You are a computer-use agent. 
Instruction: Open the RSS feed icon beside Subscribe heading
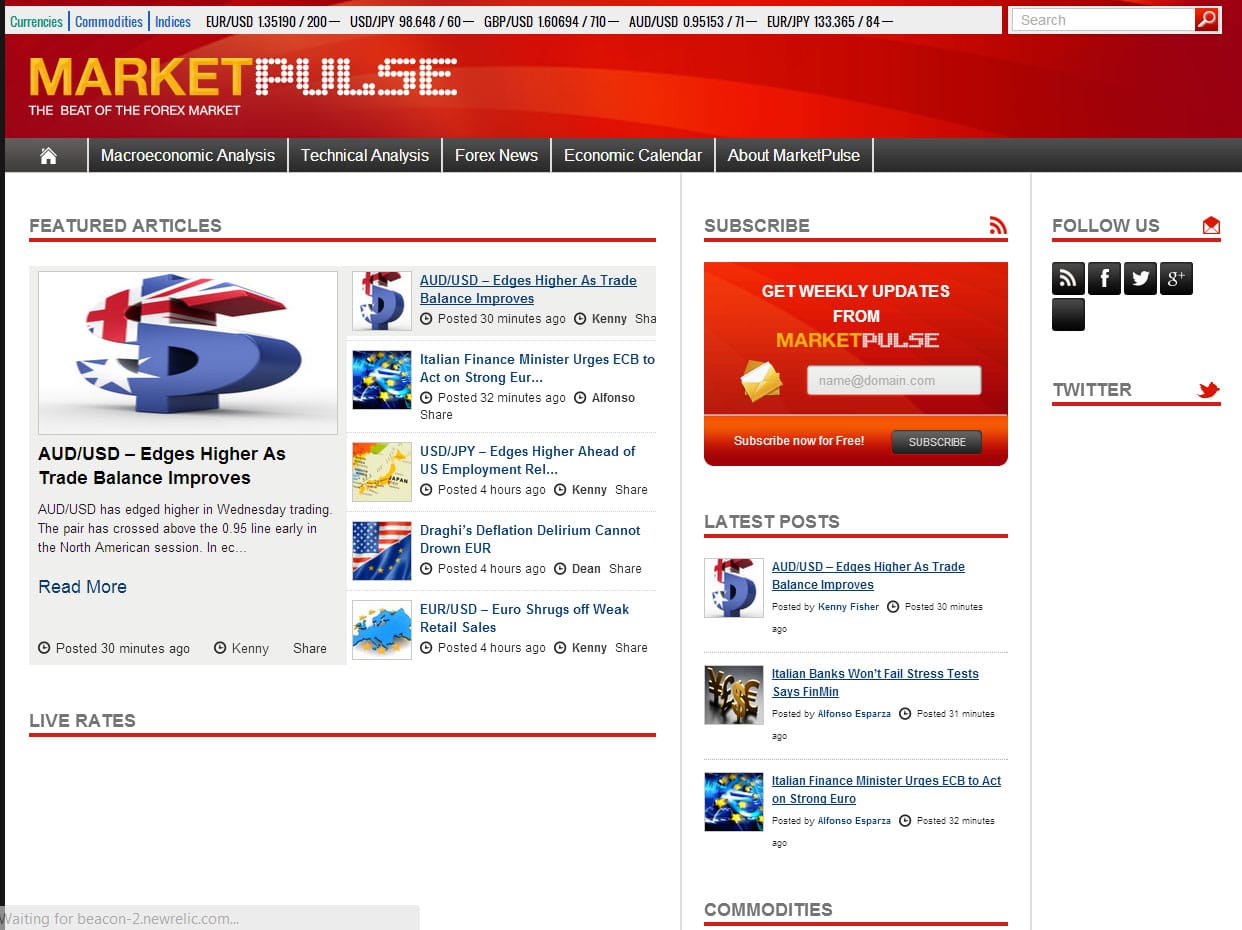(x=997, y=225)
